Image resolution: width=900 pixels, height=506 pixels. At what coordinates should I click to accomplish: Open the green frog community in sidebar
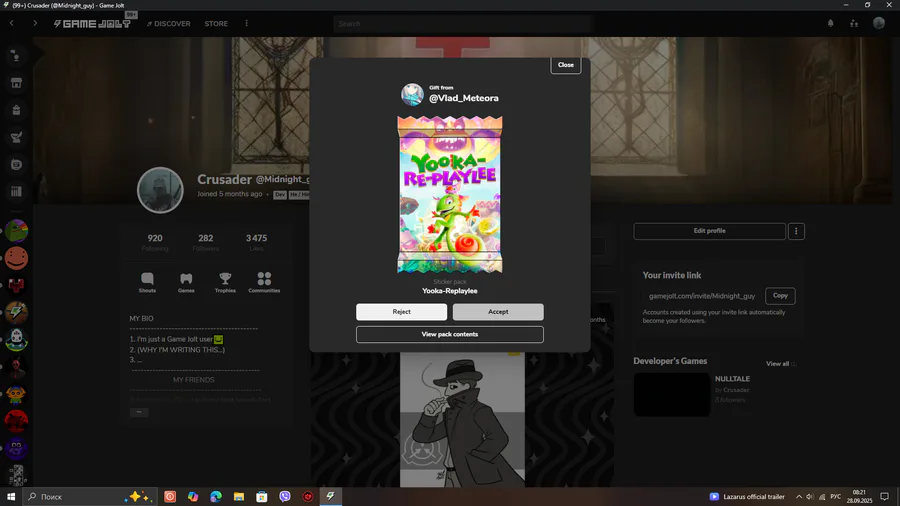point(16,231)
